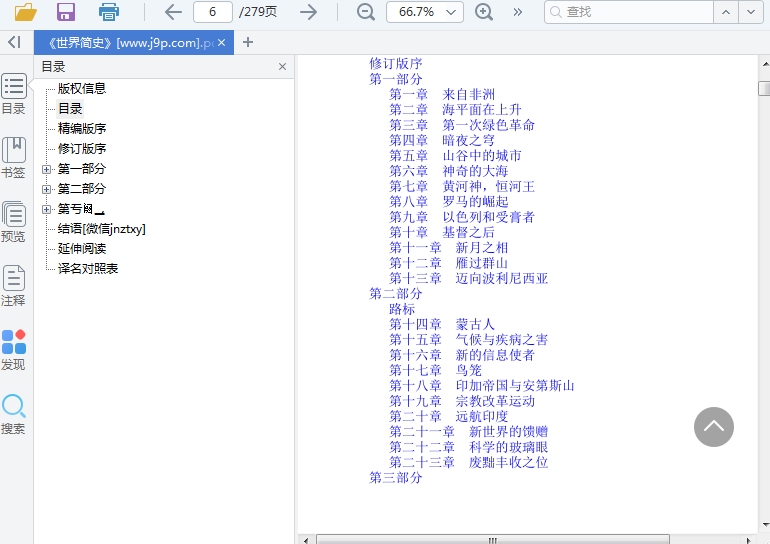Screen dimensions: 770x544
Task: Open the 预览 thumbnails panel
Action: (x=14, y=222)
